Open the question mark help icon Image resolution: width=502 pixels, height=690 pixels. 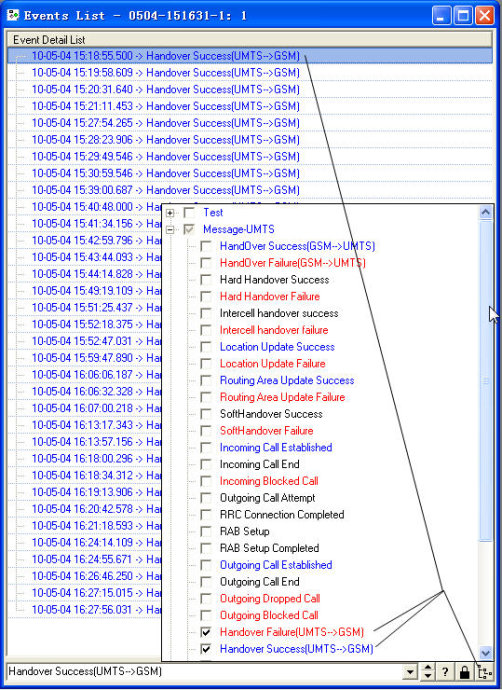click(445, 672)
